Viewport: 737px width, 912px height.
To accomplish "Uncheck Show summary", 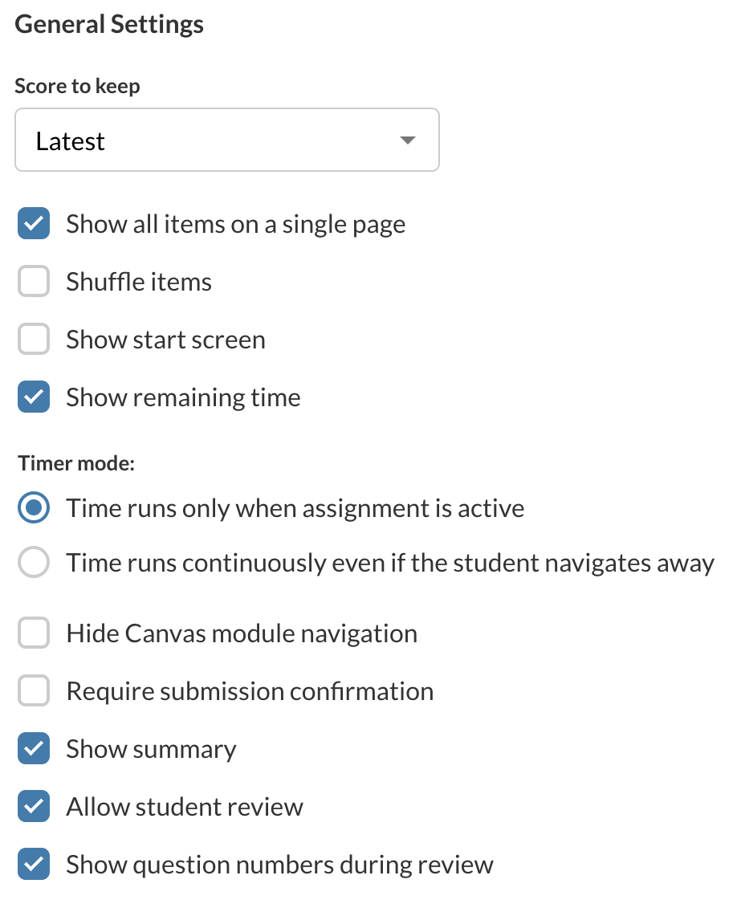I will coord(33,748).
